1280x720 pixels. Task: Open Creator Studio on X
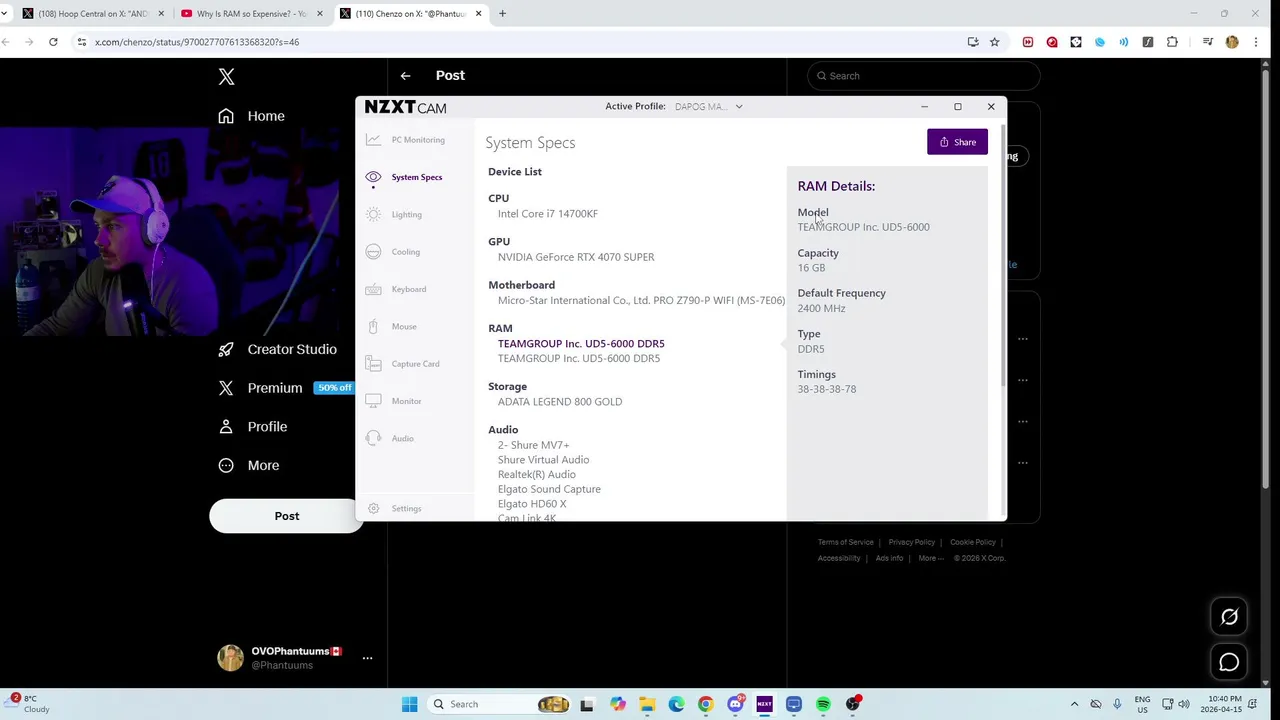pos(278,349)
